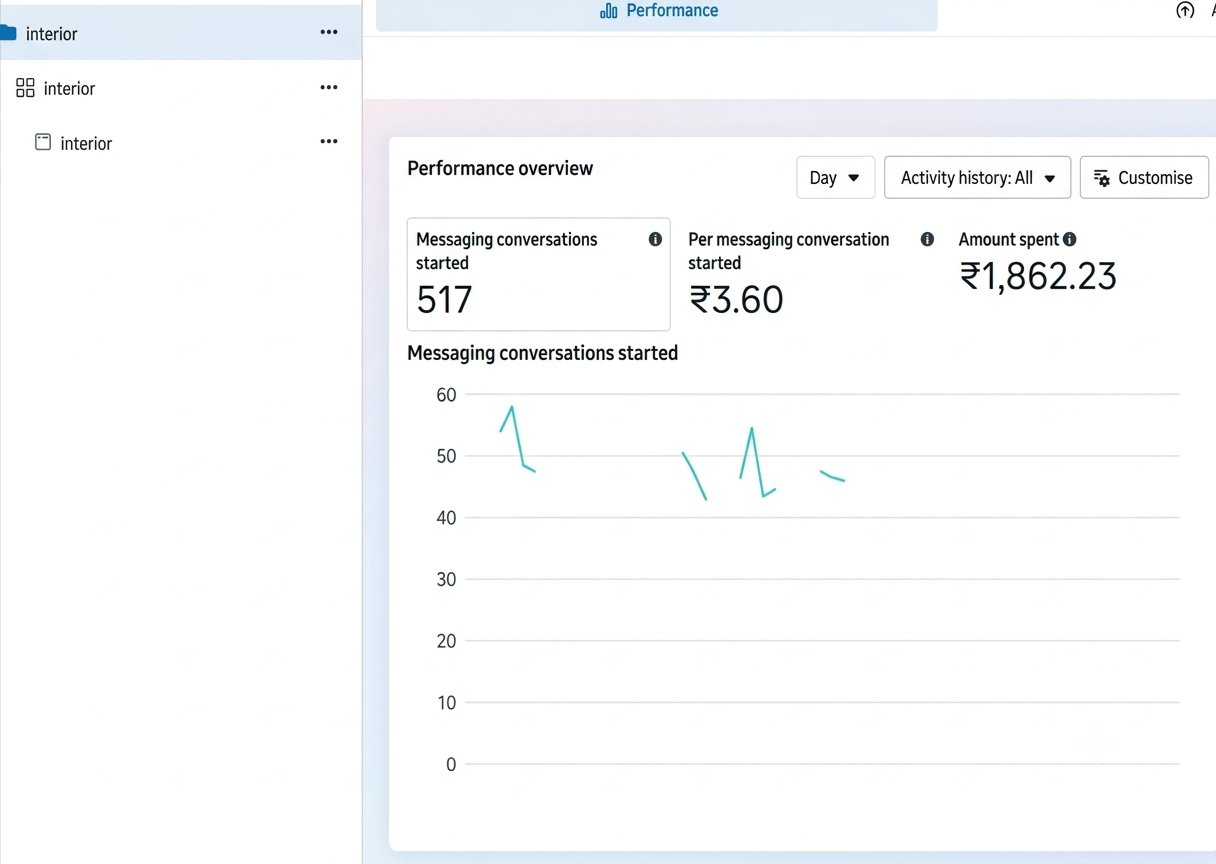This screenshot has width=1216, height=864.
Task: Click the ₹1,862.23 amount spent value
Action: [x=1037, y=276]
